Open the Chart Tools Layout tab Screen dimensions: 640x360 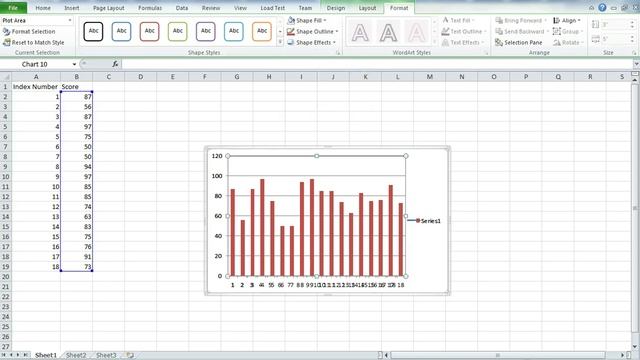pos(367,8)
